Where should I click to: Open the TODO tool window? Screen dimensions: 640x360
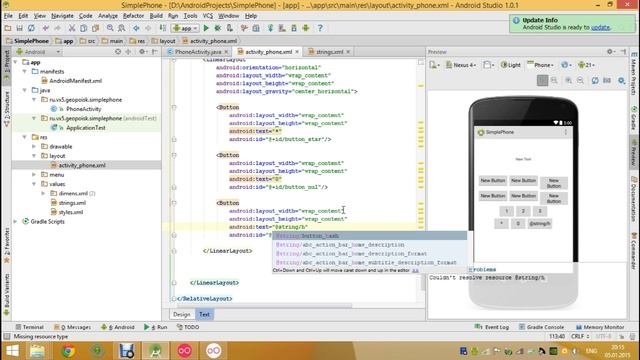pos(188,327)
